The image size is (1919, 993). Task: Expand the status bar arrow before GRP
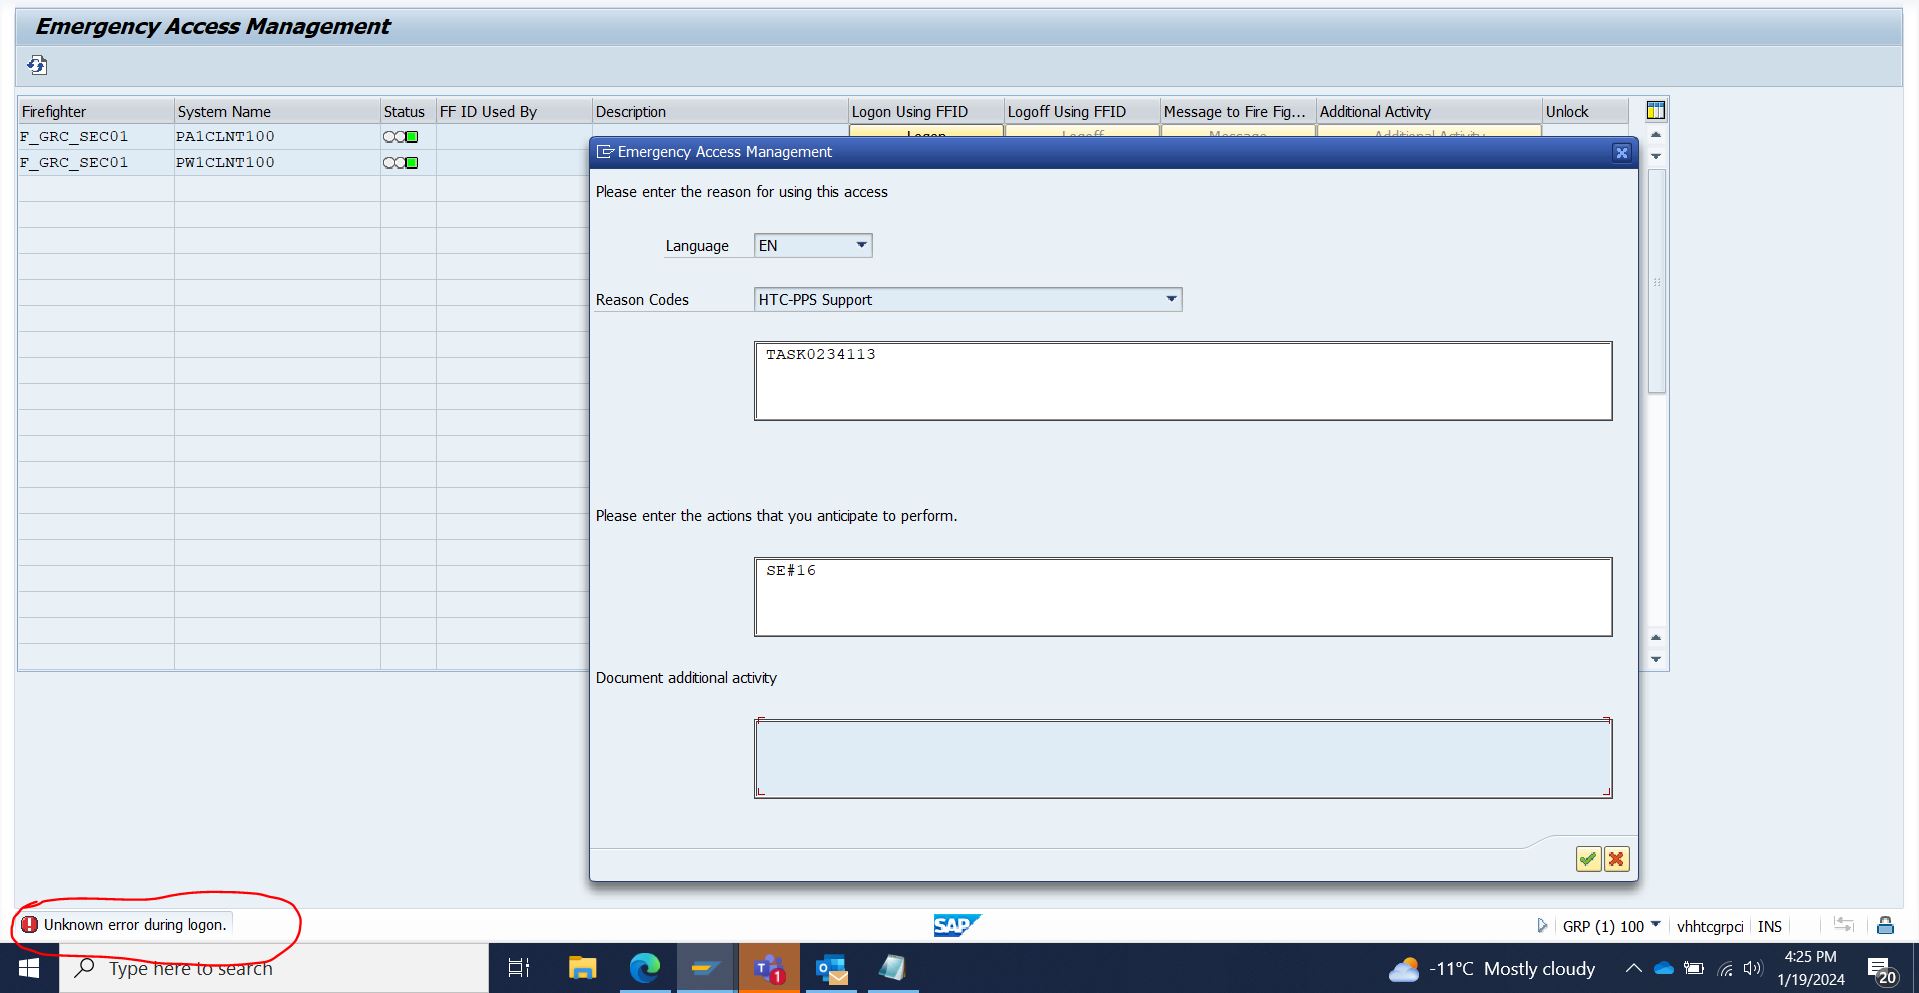click(x=1542, y=926)
